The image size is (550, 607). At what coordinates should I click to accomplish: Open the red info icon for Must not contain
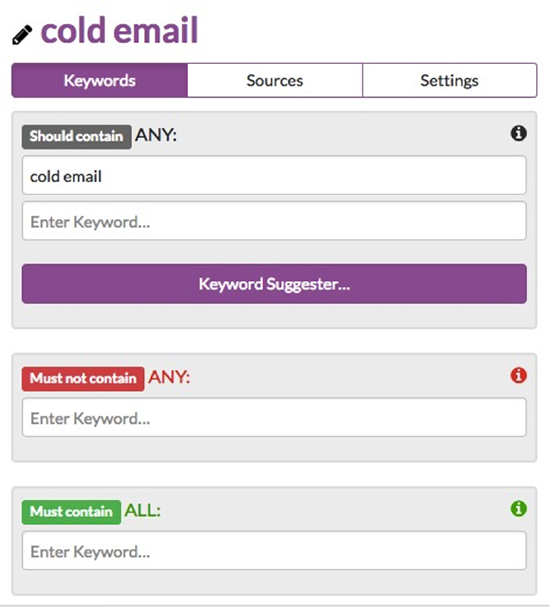[x=518, y=375]
